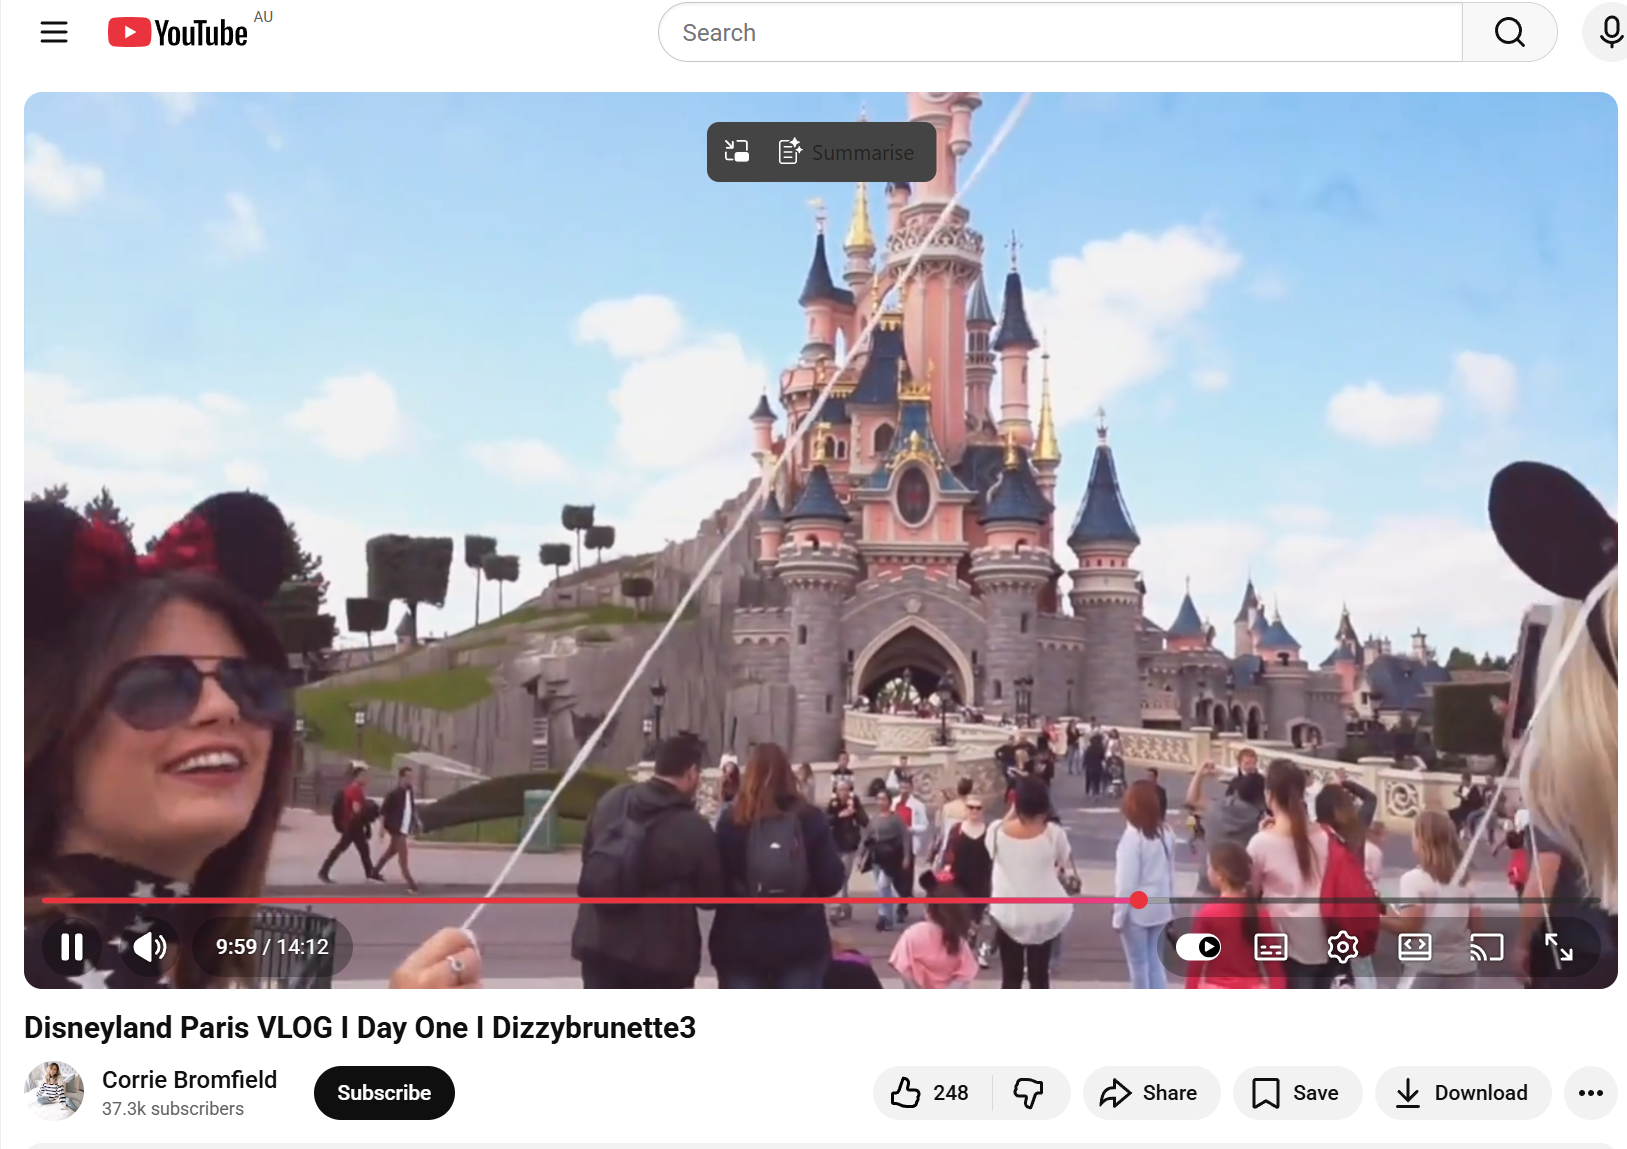
Task: Click Corrie Bromfield's channel avatar
Action: click(x=55, y=1091)
